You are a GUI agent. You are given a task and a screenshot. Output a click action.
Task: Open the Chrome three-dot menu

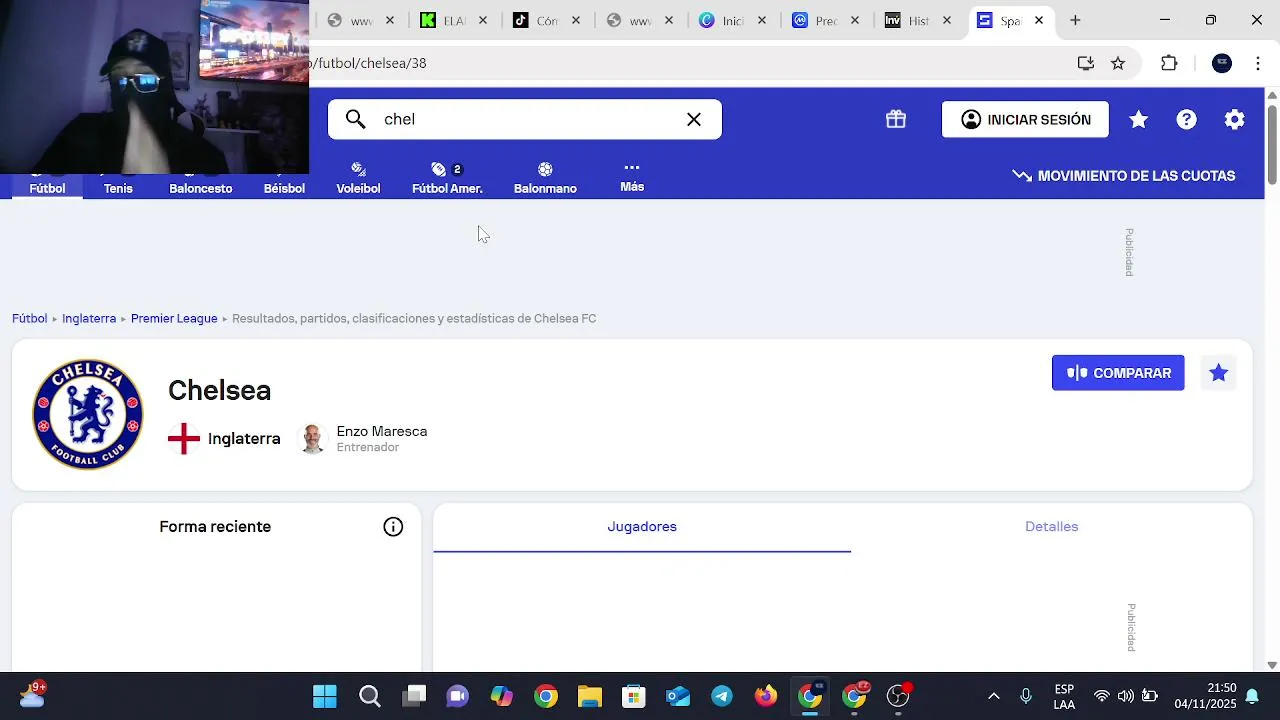click(1258, 63)
